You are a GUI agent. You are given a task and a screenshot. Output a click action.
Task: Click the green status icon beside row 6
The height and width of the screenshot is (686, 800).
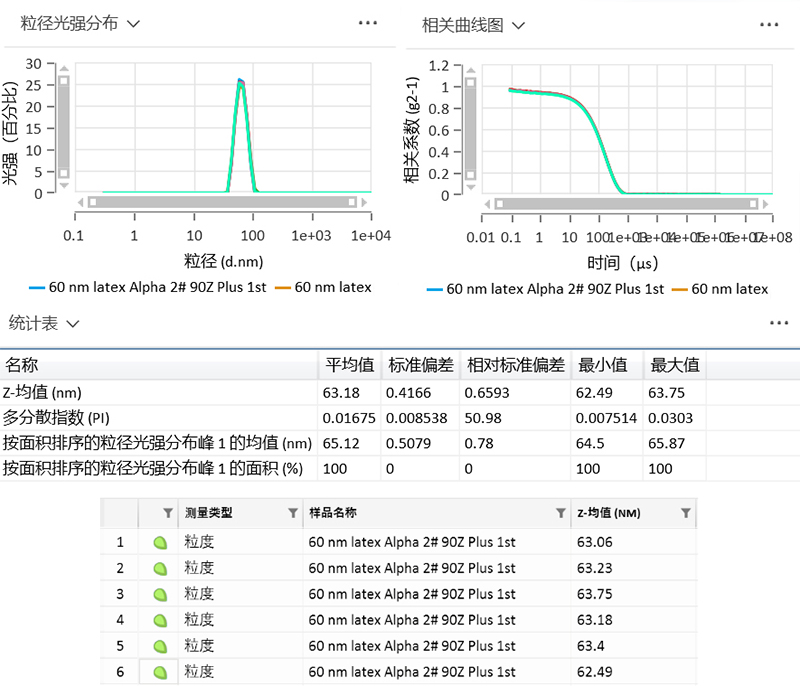tap(160, 672)
